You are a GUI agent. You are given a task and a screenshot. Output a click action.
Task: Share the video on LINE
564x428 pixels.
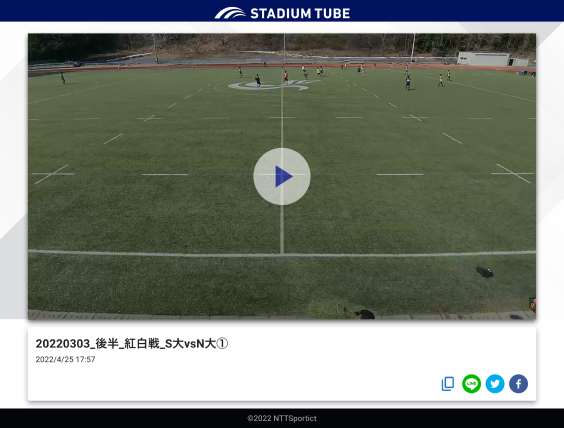click(471, 384)
